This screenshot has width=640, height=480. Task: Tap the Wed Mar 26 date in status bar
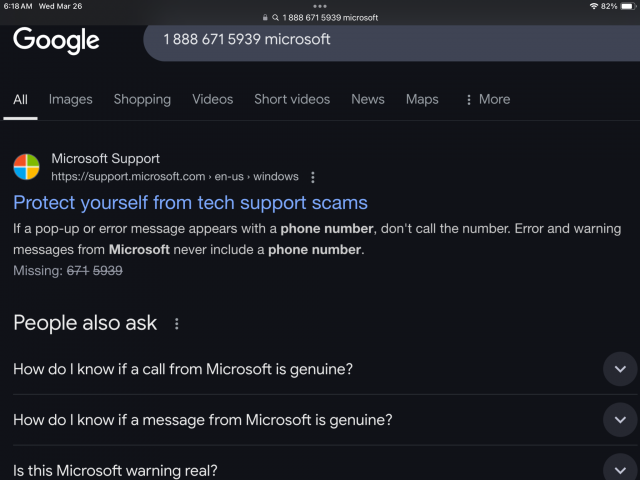[60, 6]
